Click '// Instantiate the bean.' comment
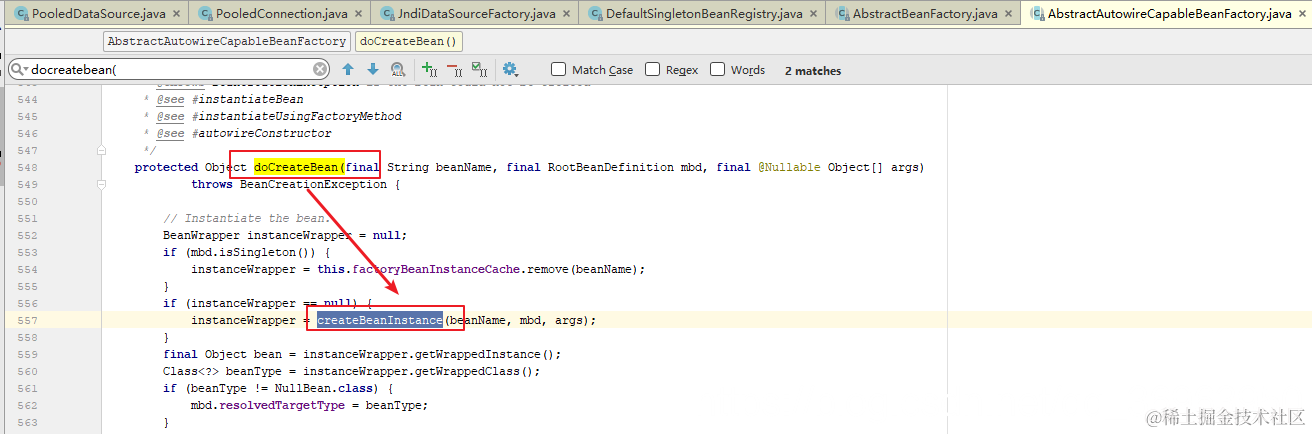The width and height of the screenshot is (1312, 434). [x=247, y=218]
